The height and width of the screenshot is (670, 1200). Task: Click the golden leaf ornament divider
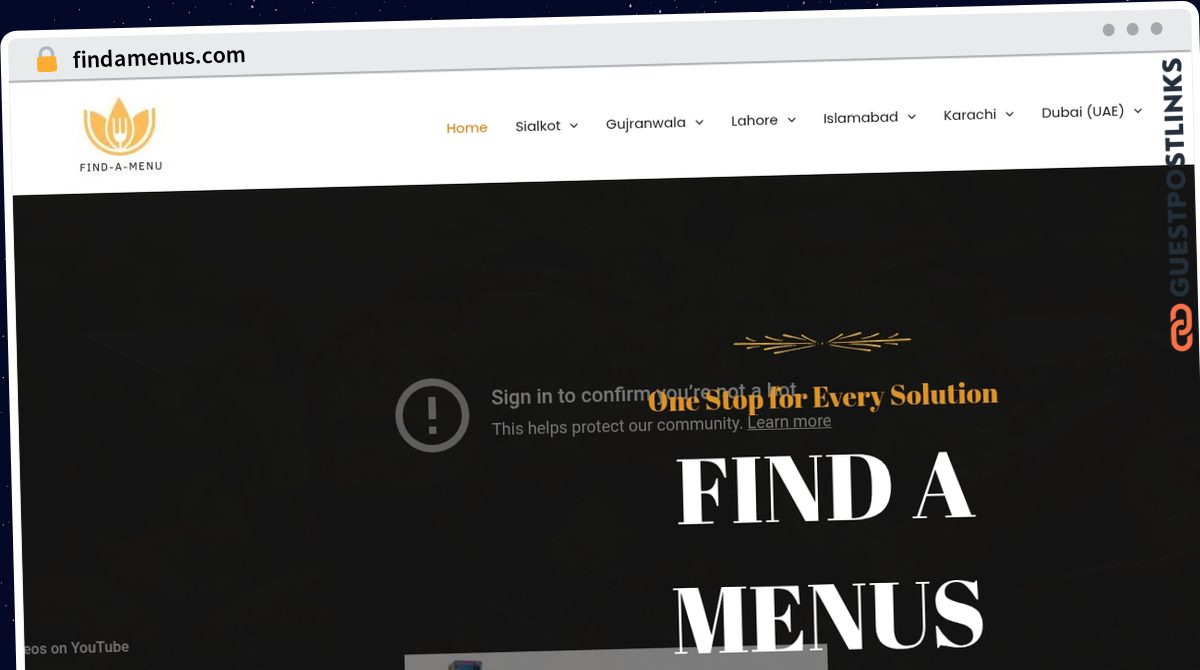pyautogui.click(x=822, y=342)
